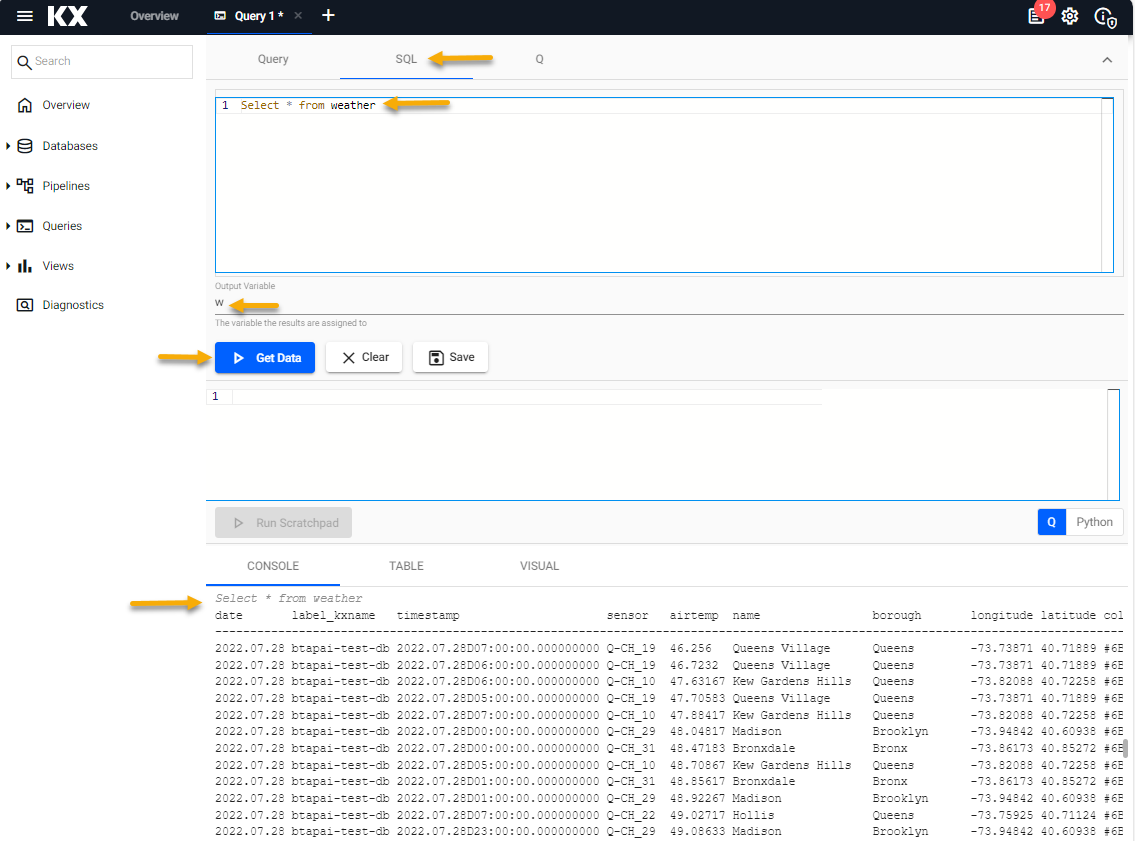Open the CONSOLE results tab

pos(273,566)
